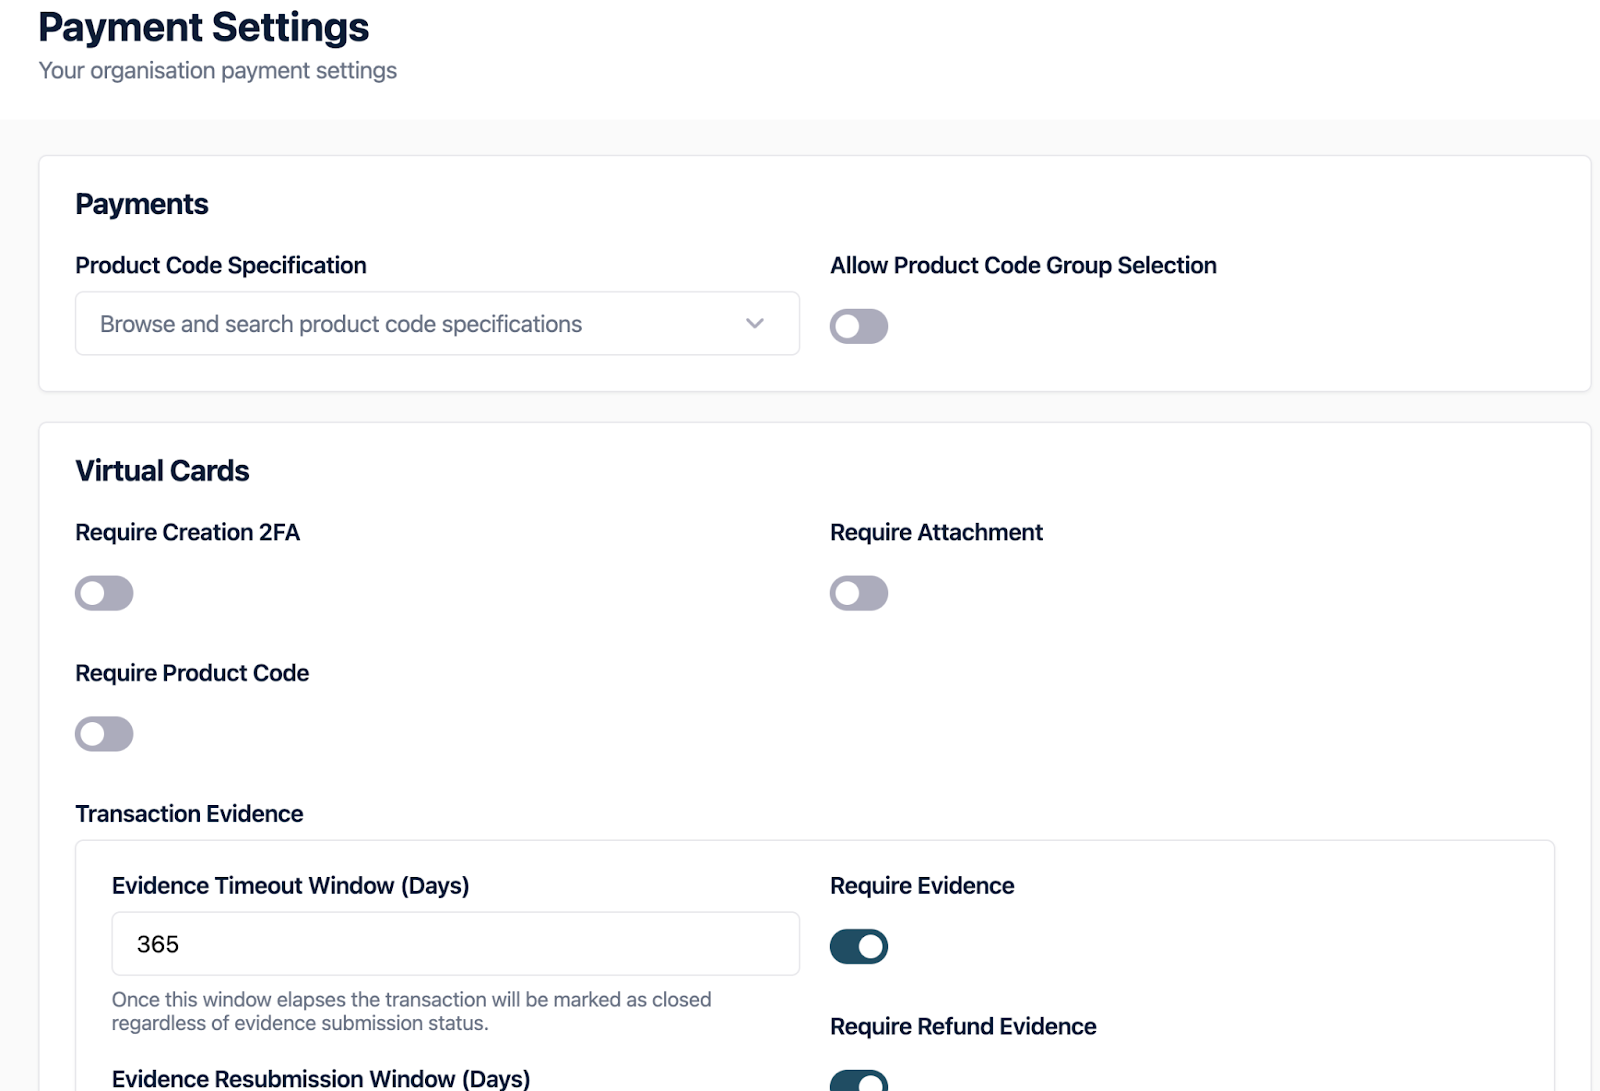Click the Require Attachment label text
This screenshot has height=1091, width=1600.
tap(936, 533)
